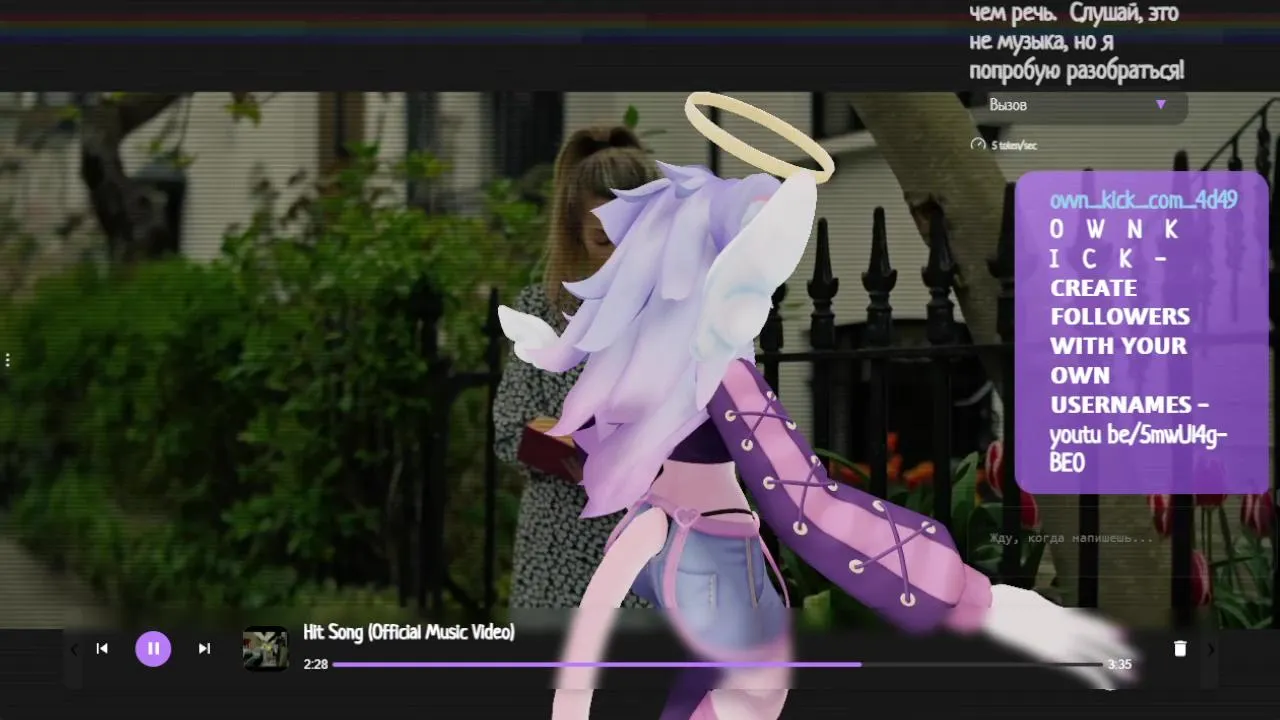Pause the playing song
The height and width of the screenshot is (720, 1280).
pyautogui.click(x=153, y=648)
